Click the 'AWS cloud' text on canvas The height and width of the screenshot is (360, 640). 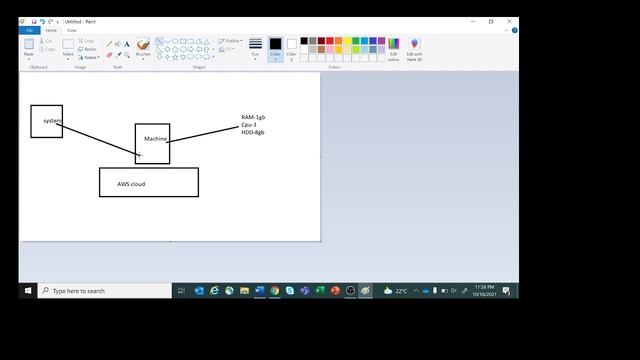[131, 184]
